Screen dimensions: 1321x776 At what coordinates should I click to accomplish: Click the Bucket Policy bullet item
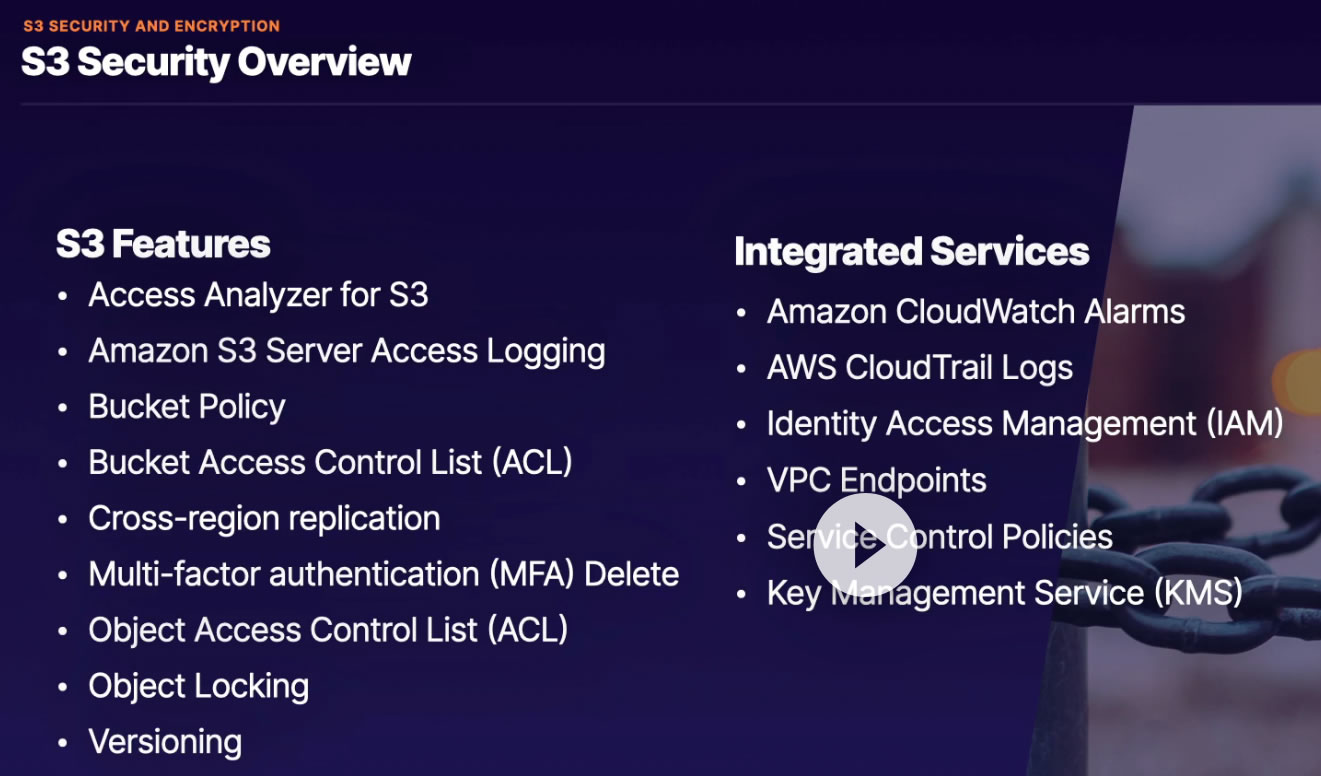point(187,407)
